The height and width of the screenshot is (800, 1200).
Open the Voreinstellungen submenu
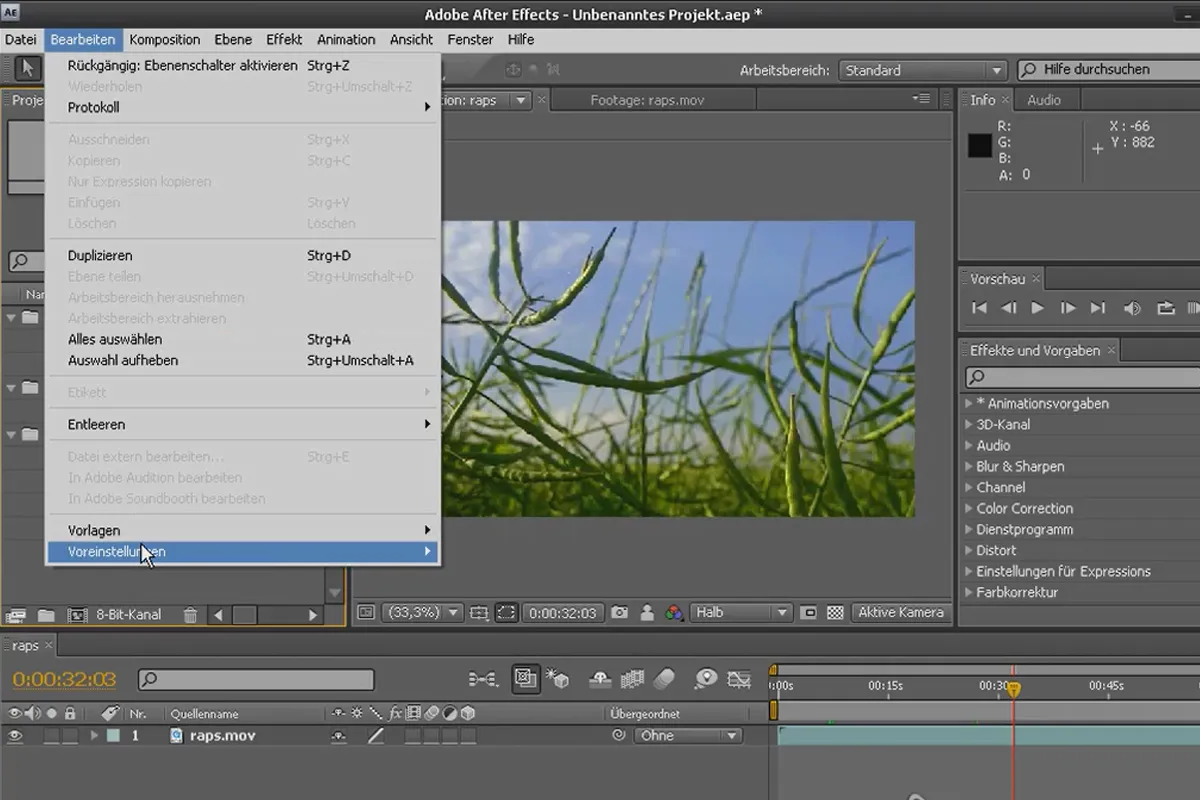point(243,552)
